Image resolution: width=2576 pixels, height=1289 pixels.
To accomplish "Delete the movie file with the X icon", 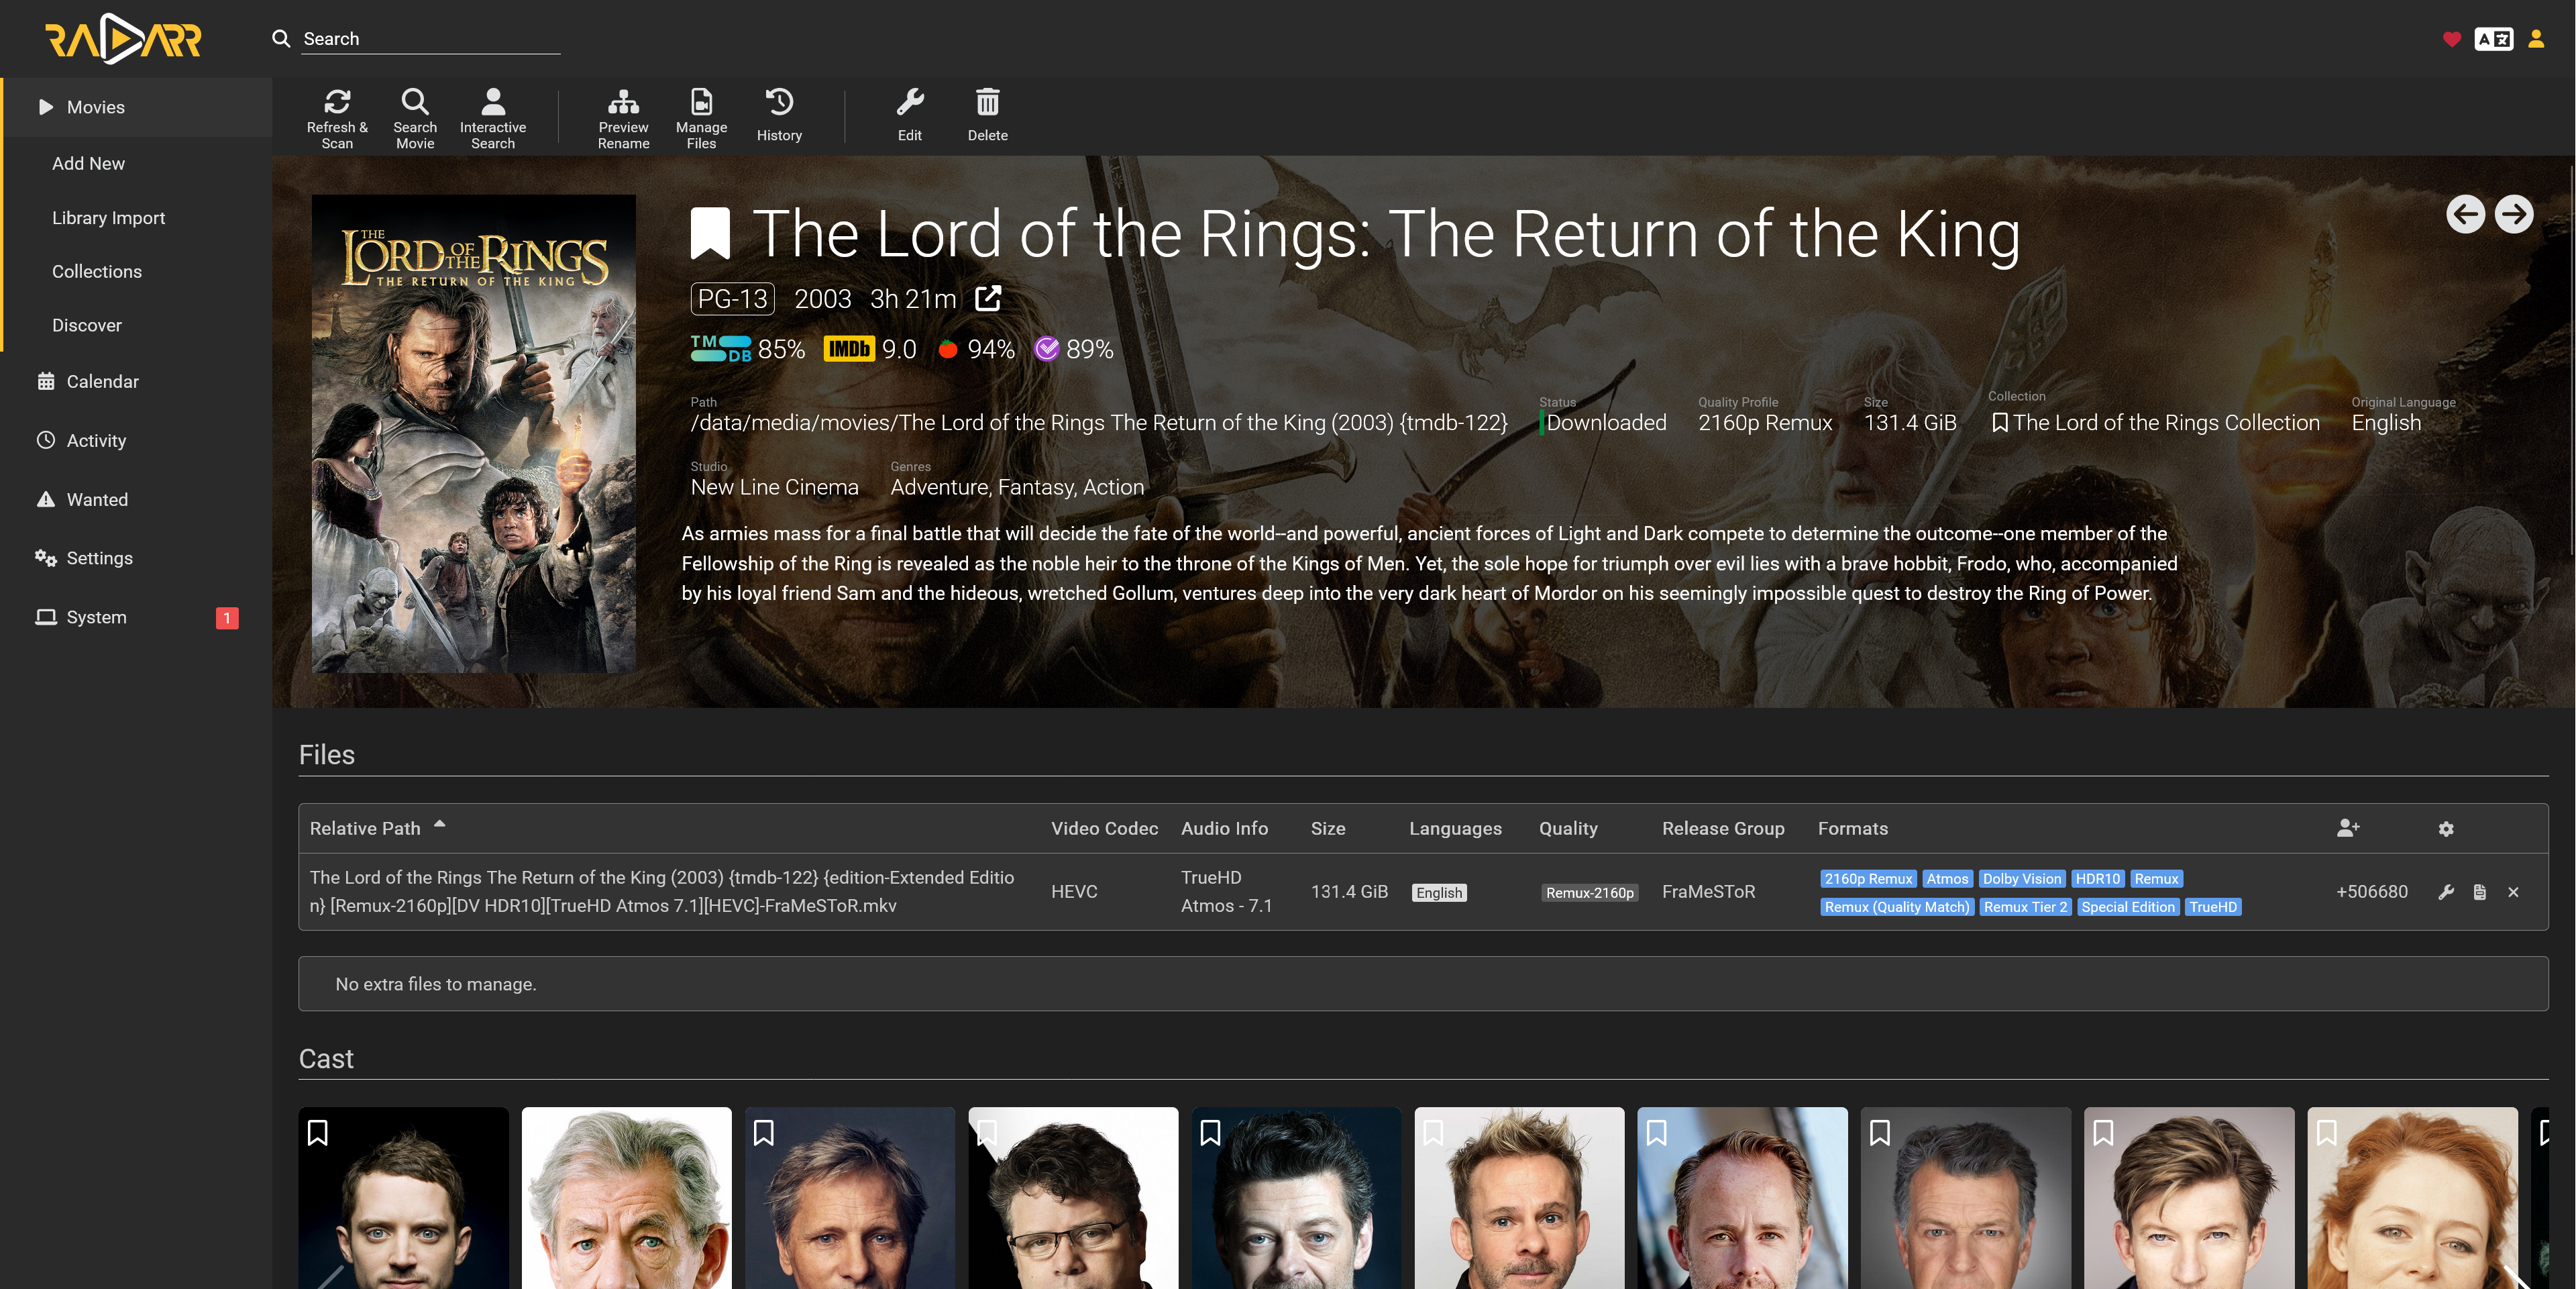I will click(2513, 892).
